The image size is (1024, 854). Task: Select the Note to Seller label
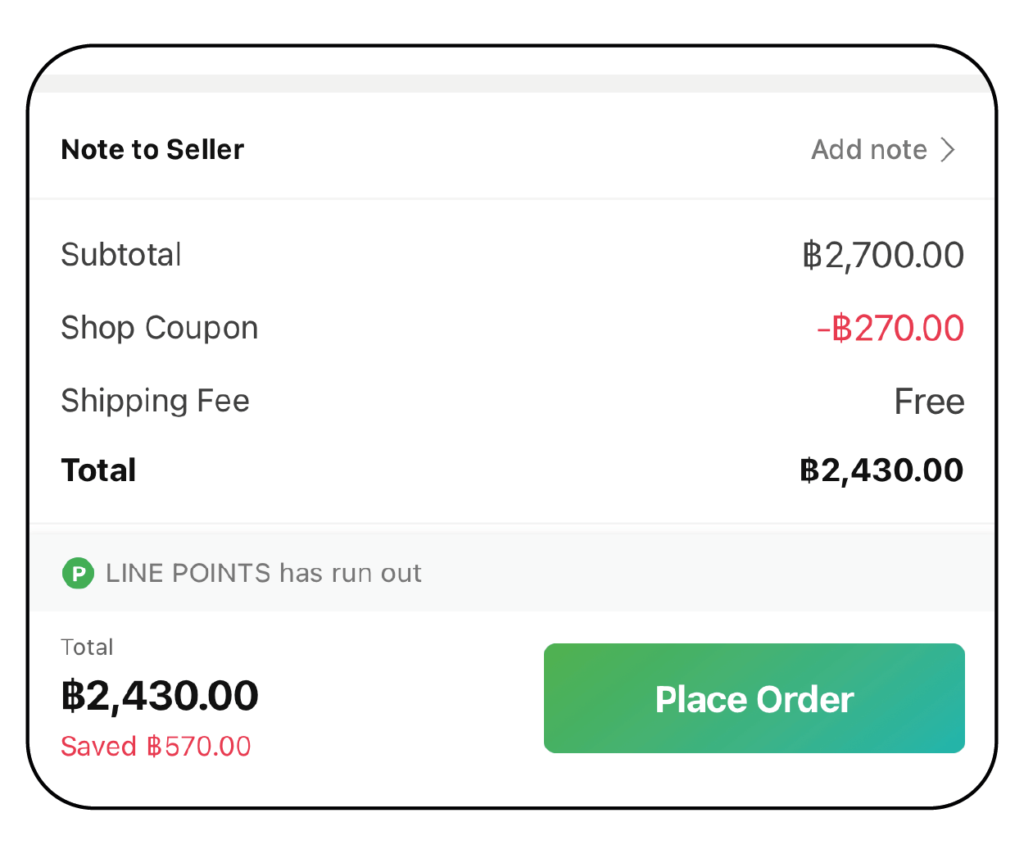tap(152, 150)
